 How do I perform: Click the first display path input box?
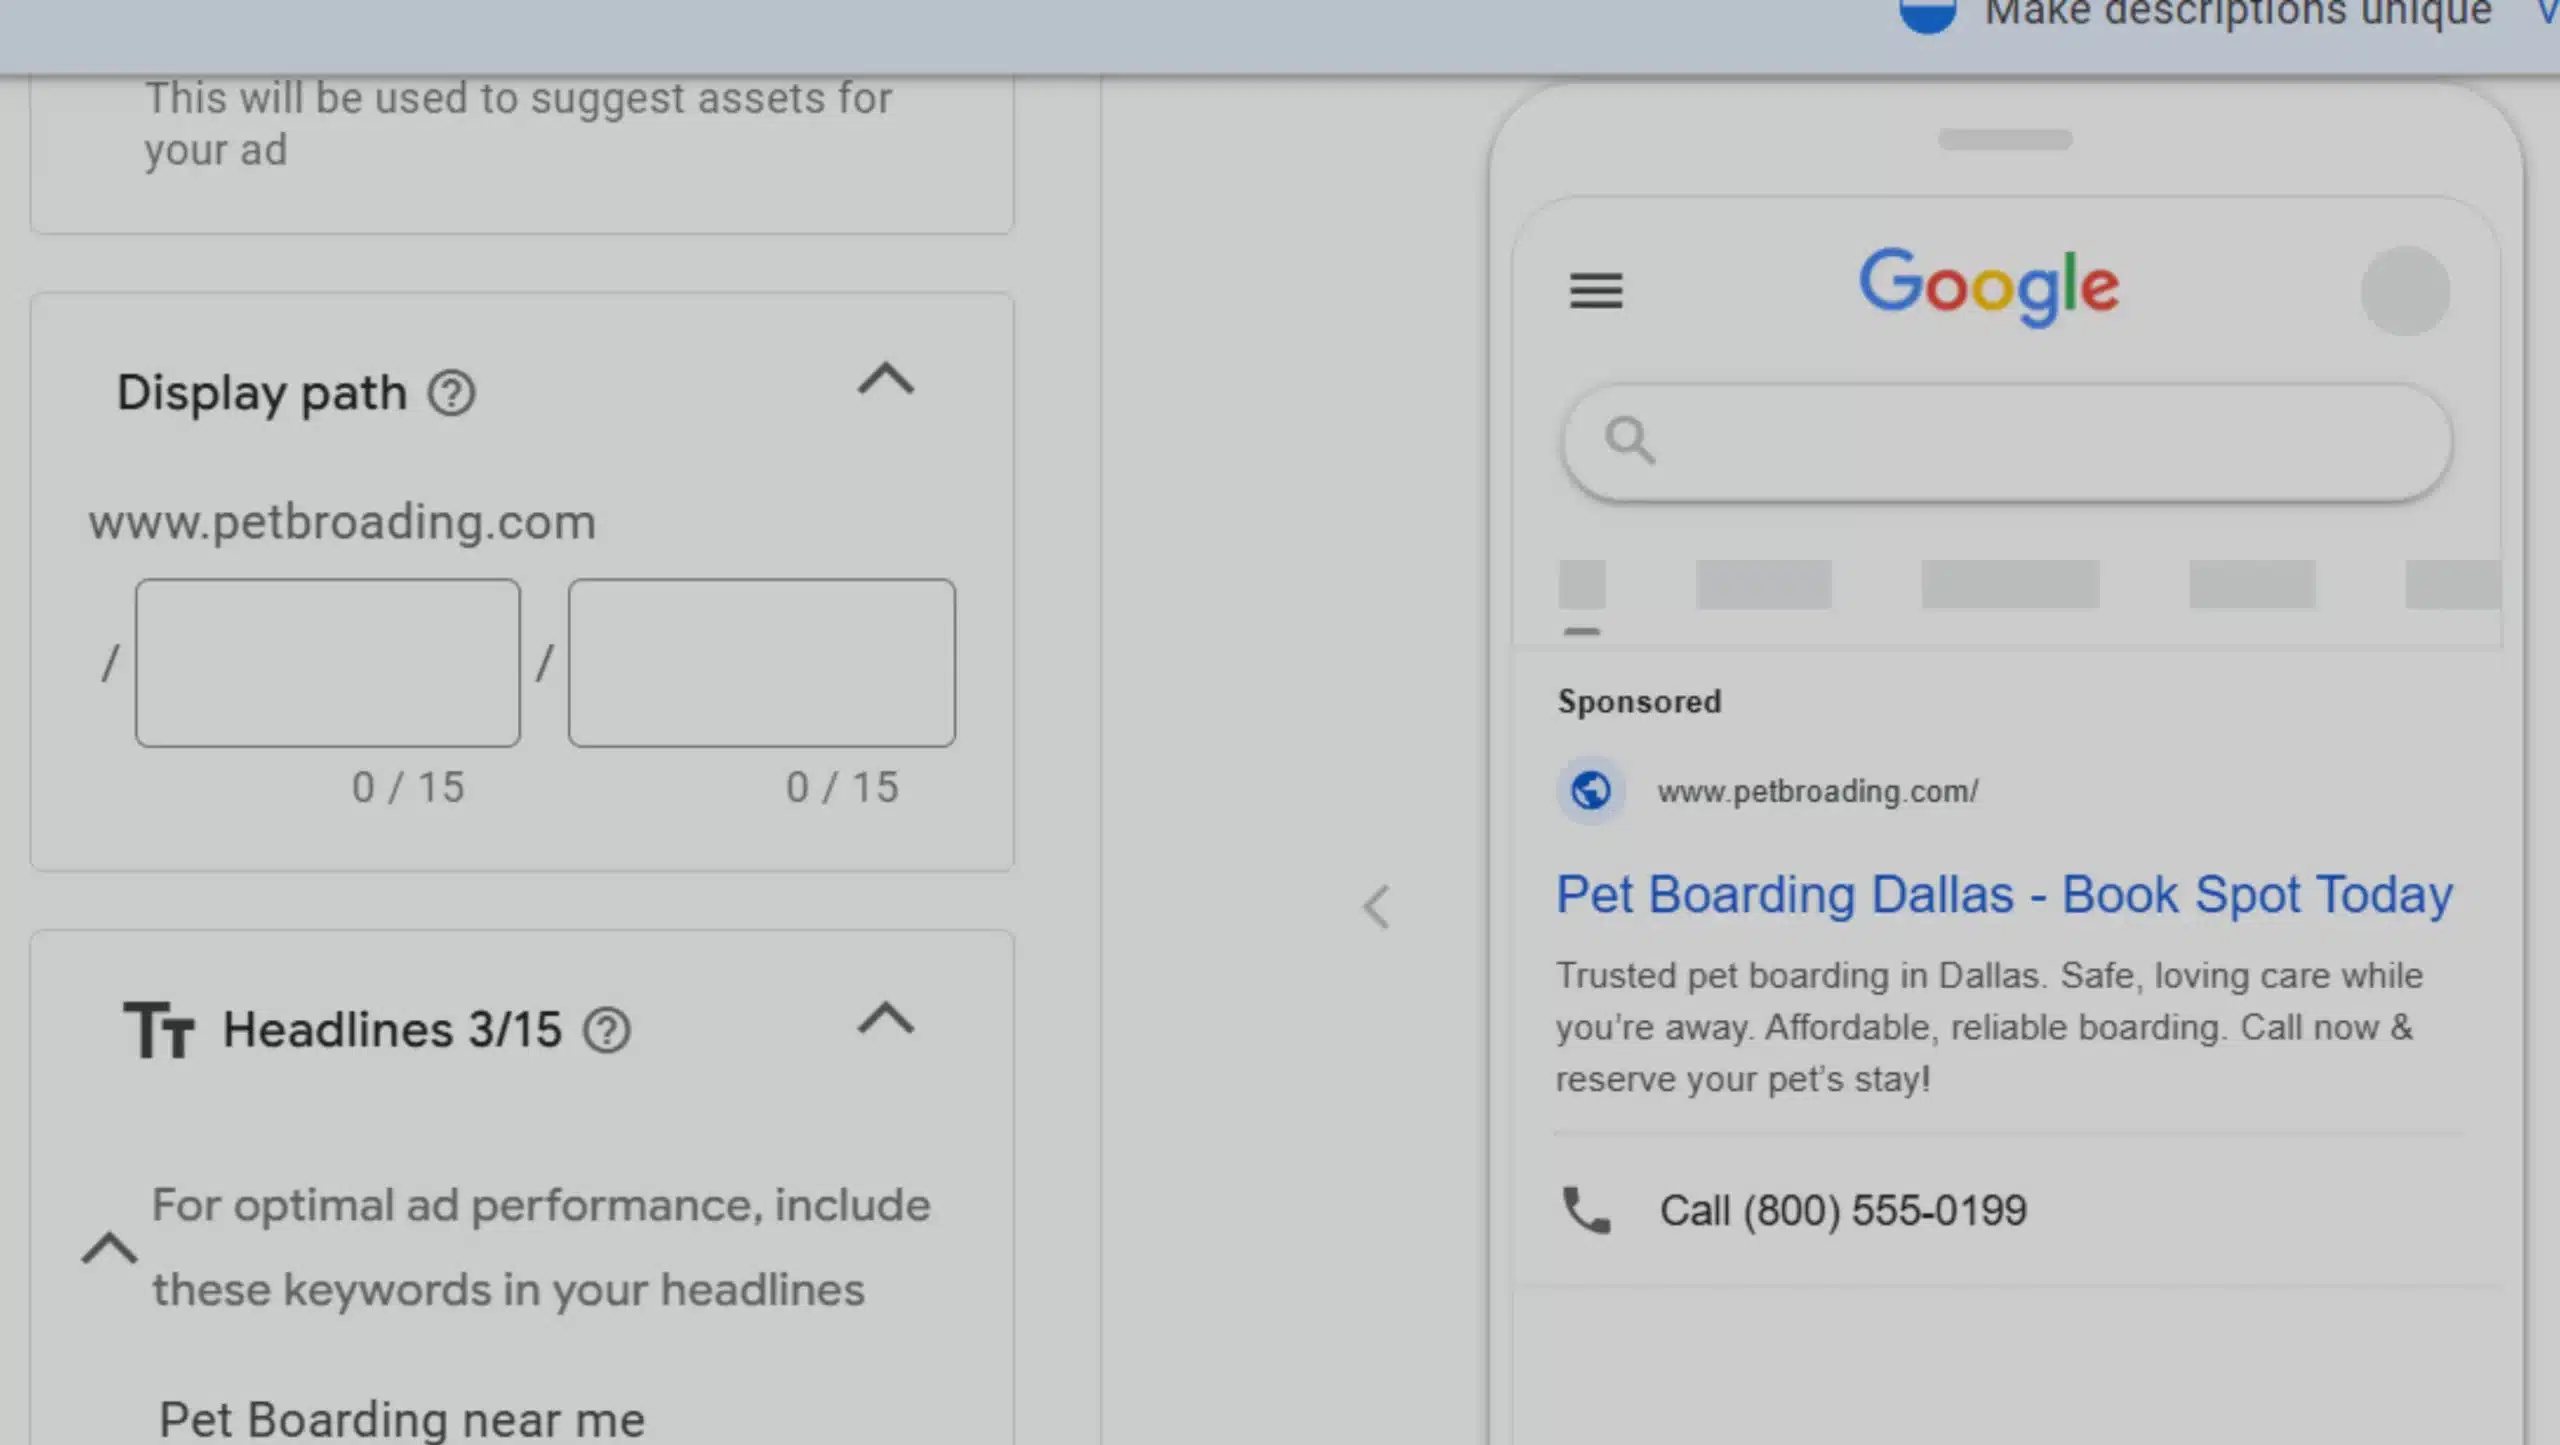point(328,663)
